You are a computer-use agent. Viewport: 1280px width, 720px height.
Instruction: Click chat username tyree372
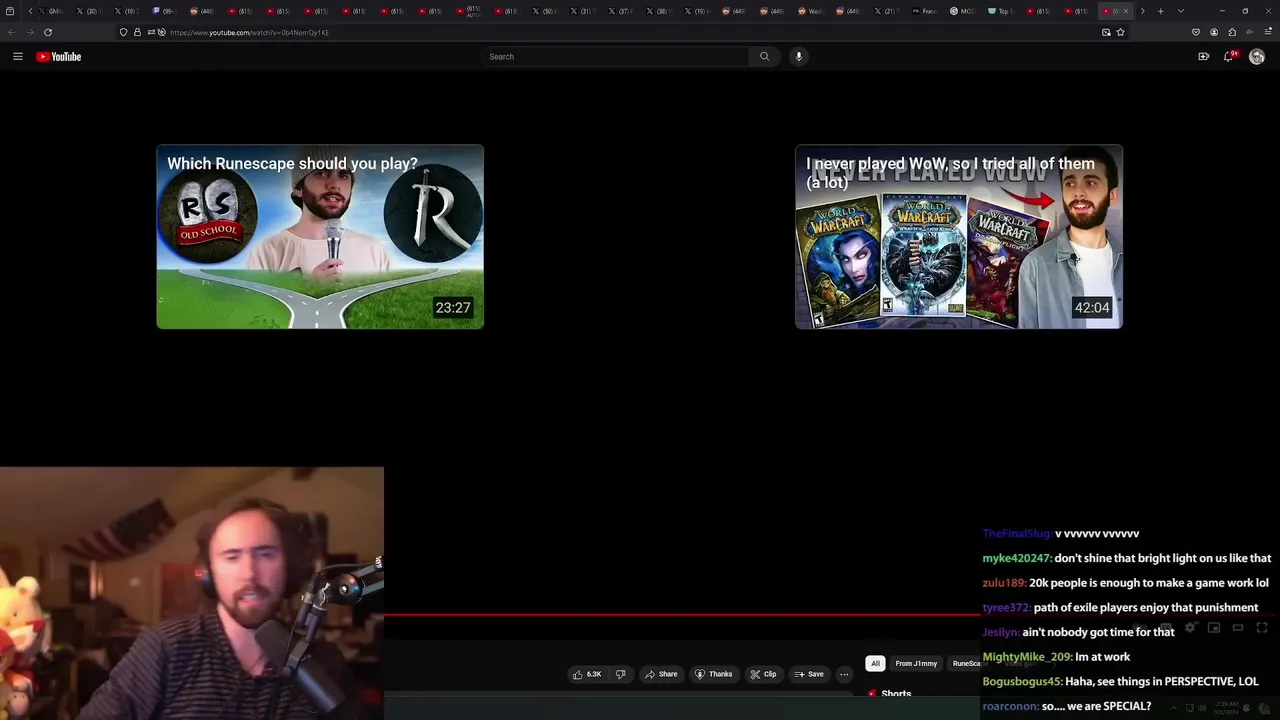[x=1006, y=607]
